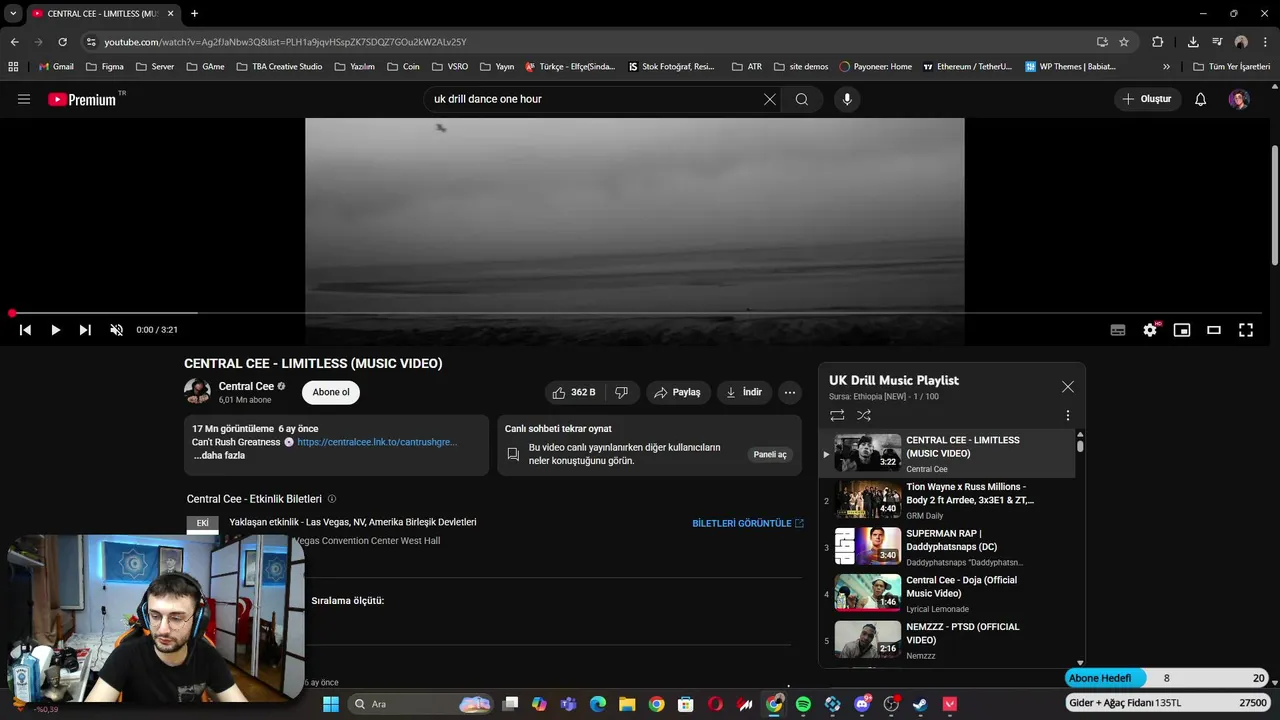Toggle playlist shuffle
The height and width of the screenshot is (720, 1280).
click(x=864, y=415)
